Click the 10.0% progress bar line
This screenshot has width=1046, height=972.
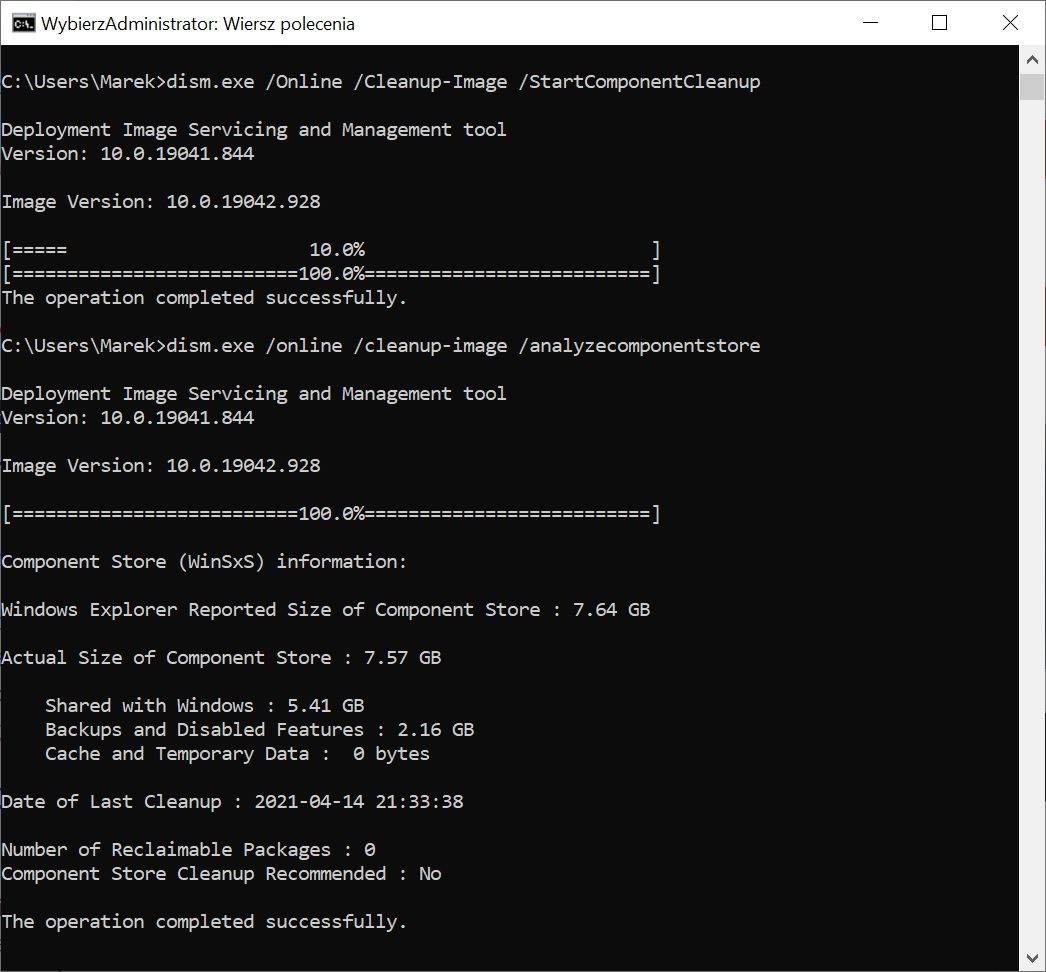point(331,250)
